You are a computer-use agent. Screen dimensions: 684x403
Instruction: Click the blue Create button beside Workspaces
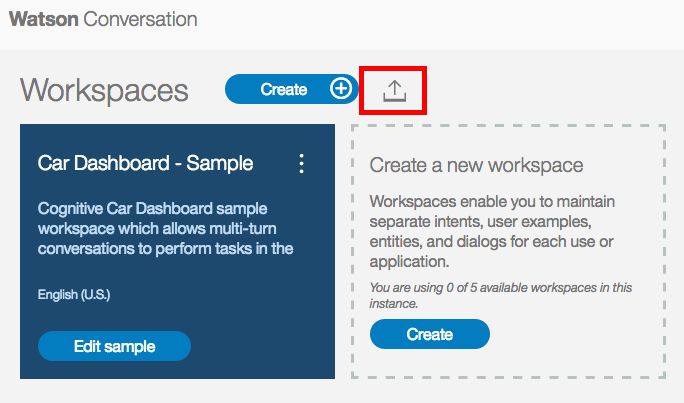click(291, 89)
